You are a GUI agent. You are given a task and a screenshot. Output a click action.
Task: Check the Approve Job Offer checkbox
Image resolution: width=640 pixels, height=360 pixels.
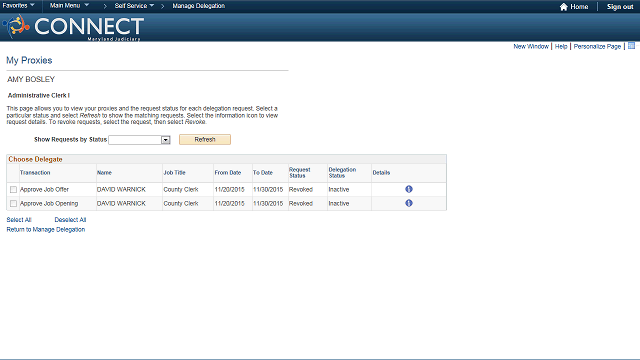[x=13, y=189]
